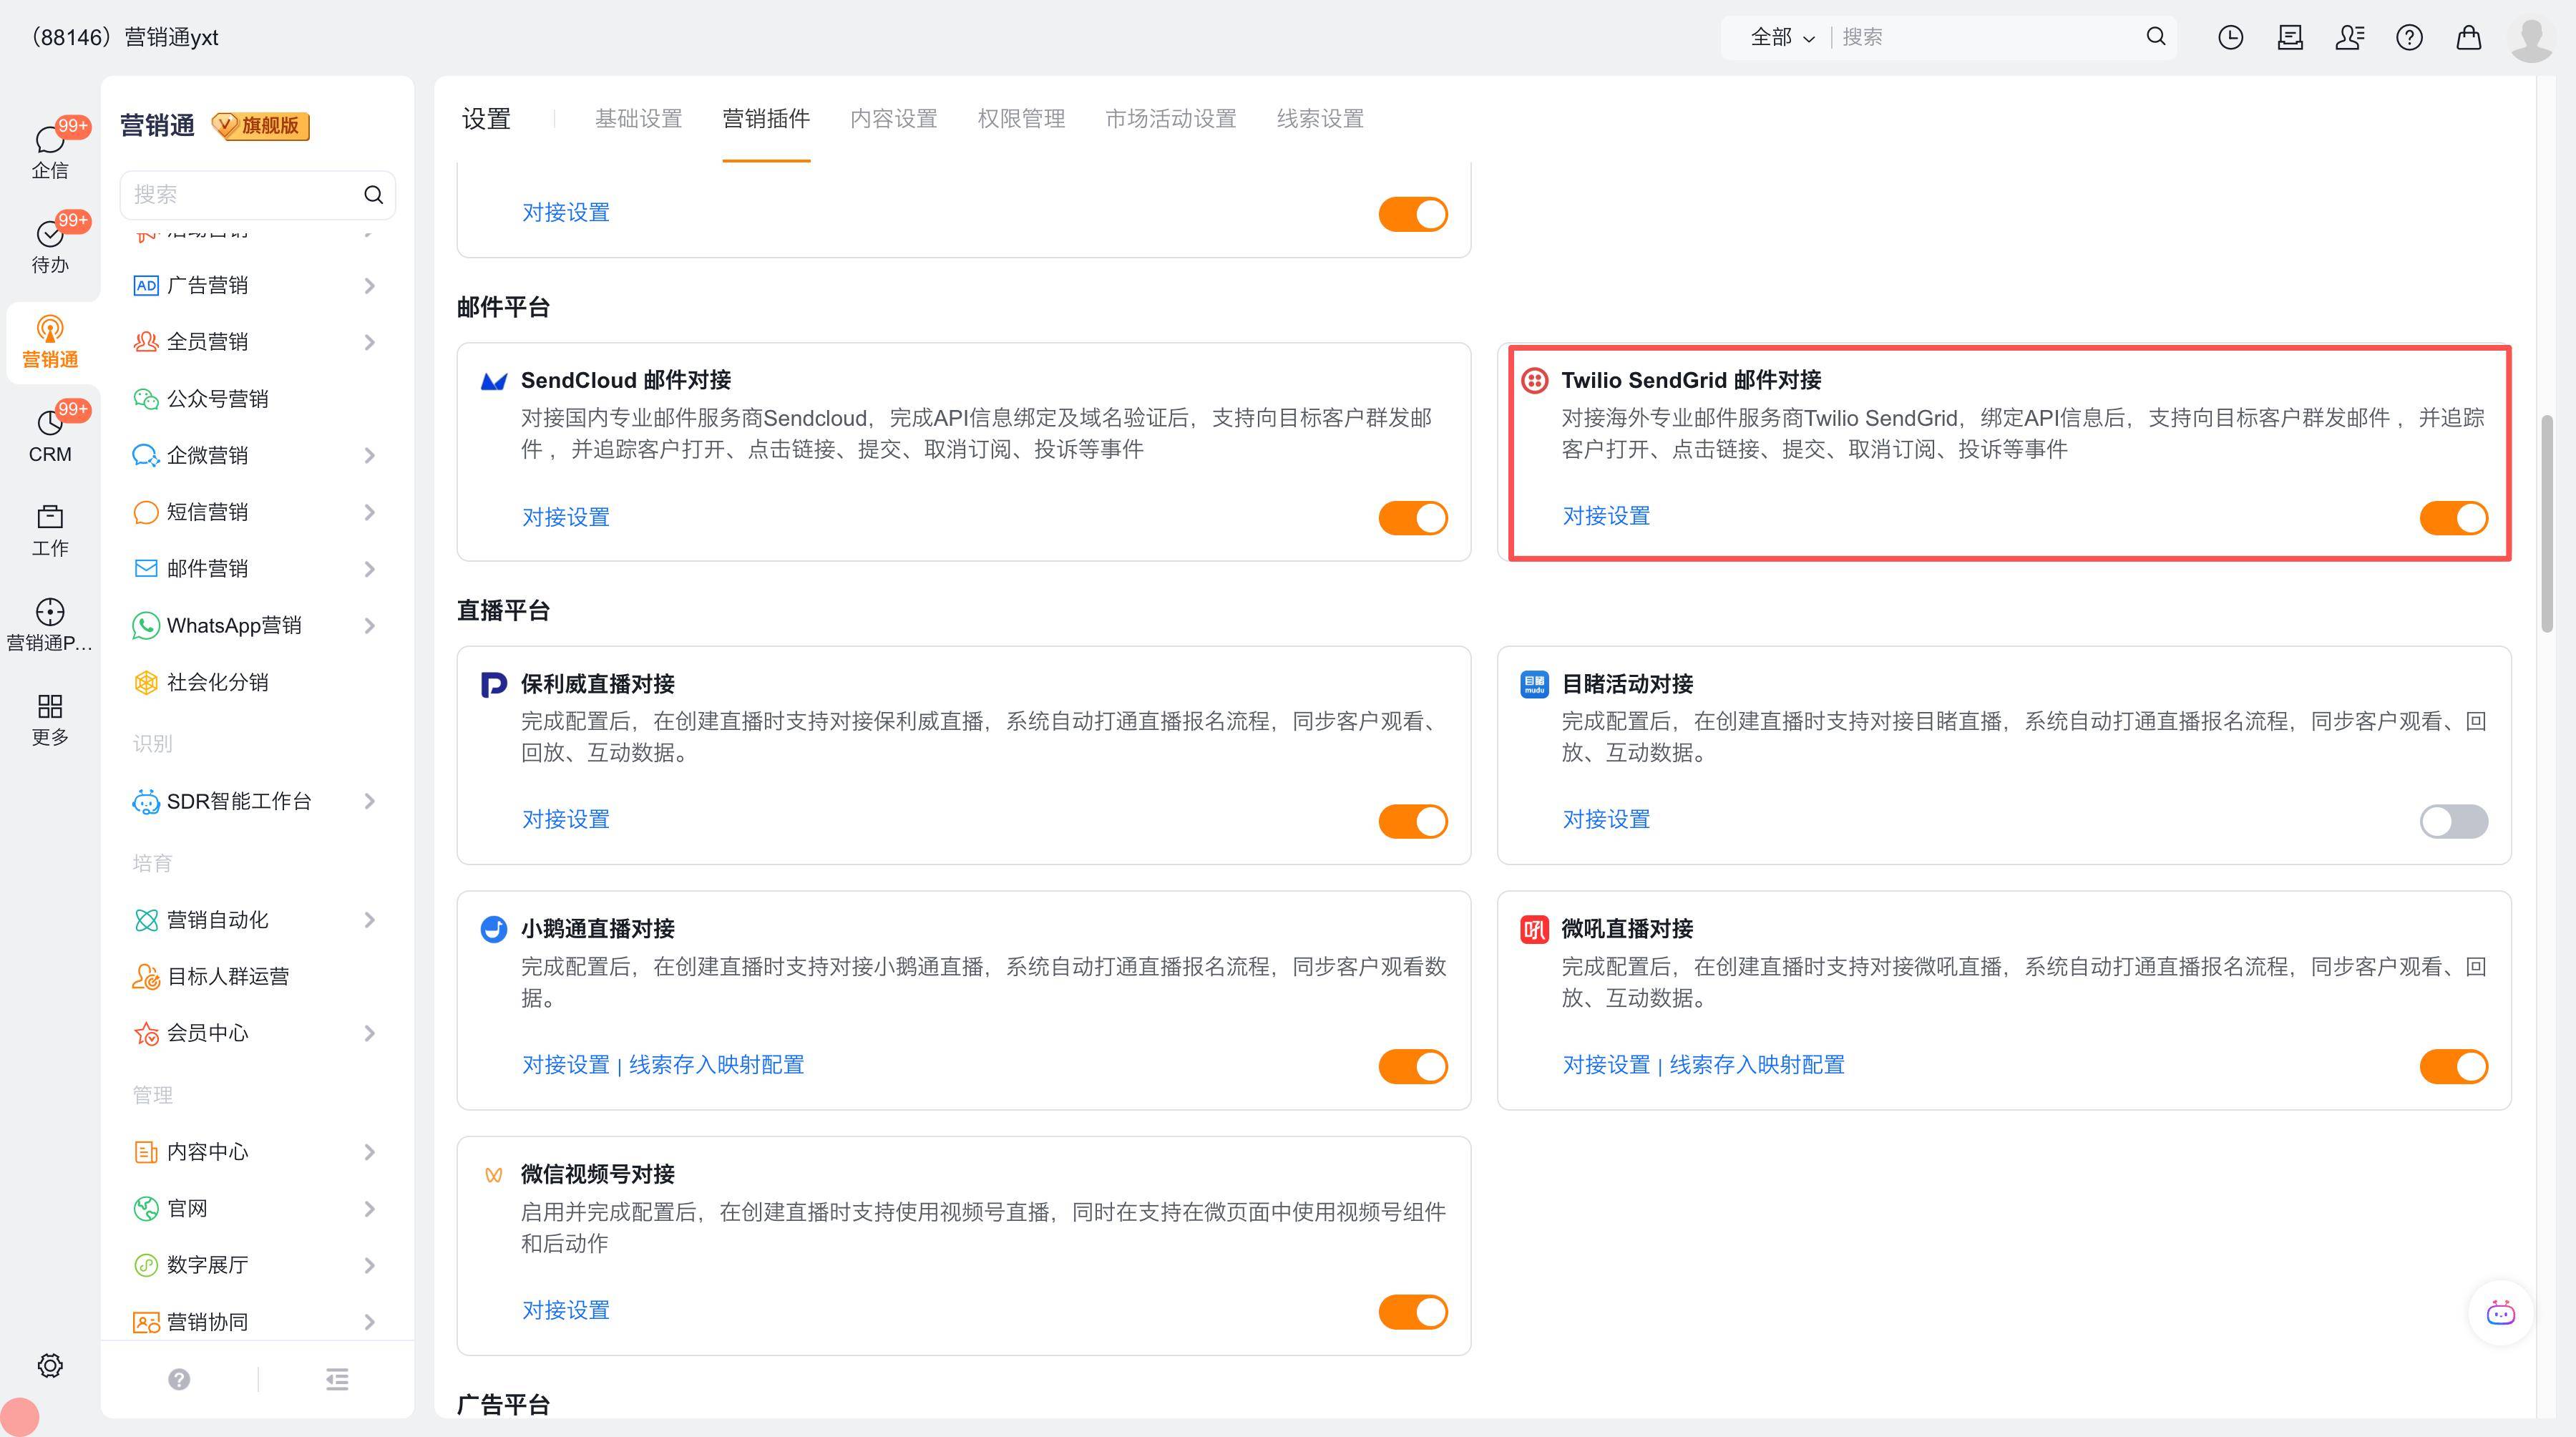Open the AI assistant robot floating icon

tap(2500, 1312)
